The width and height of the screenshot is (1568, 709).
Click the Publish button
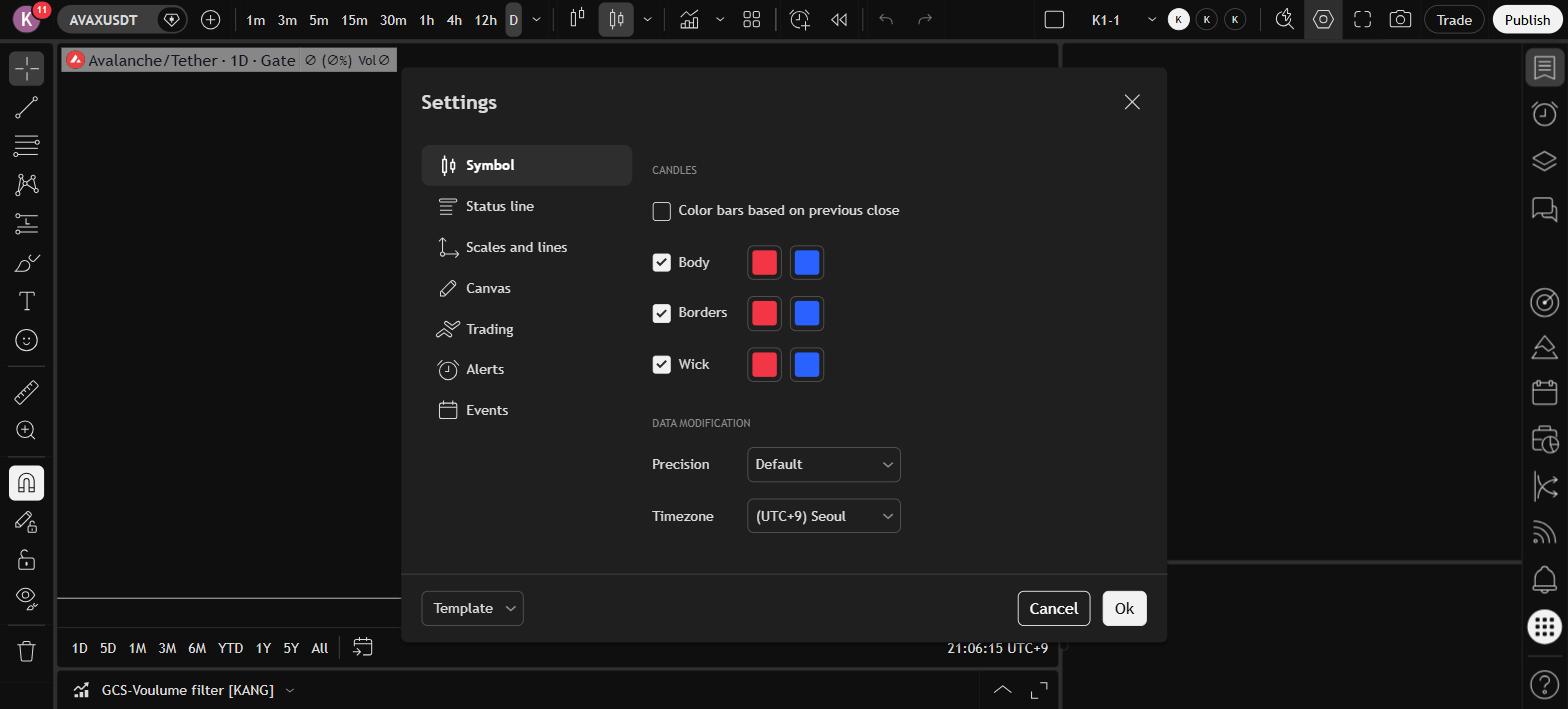[x=1527, y=19]
